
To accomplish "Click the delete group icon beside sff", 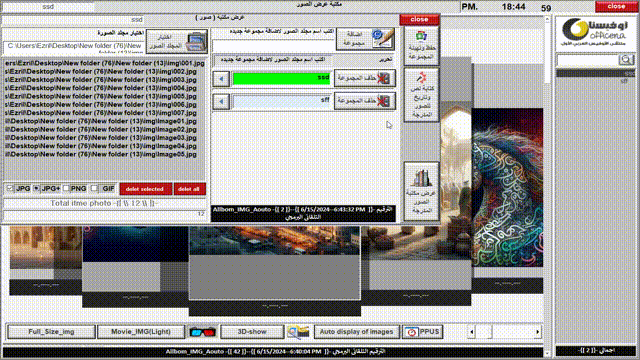I will [x=383, y=101].
